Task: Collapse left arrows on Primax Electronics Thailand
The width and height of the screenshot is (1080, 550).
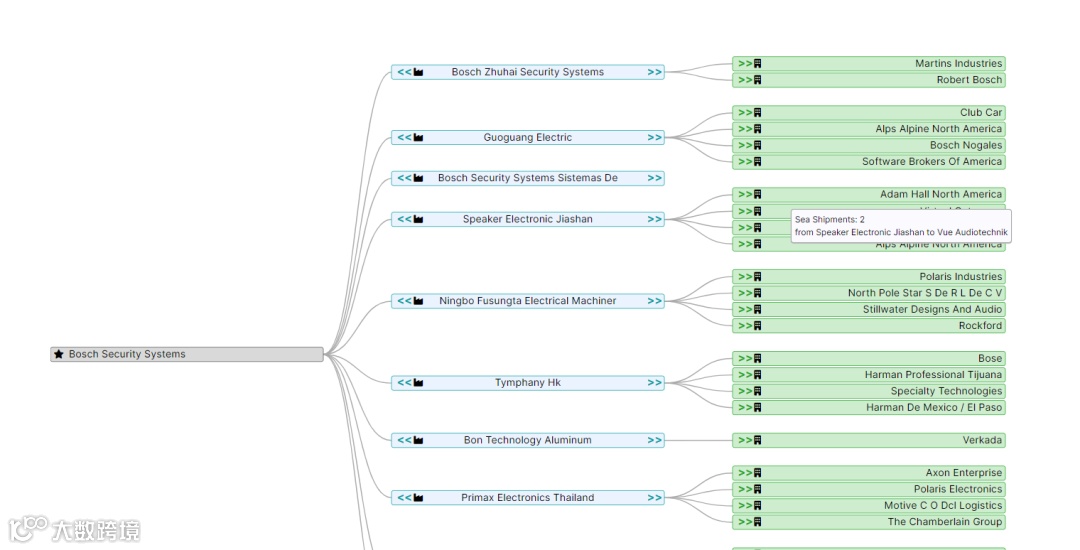Action: 404,498
